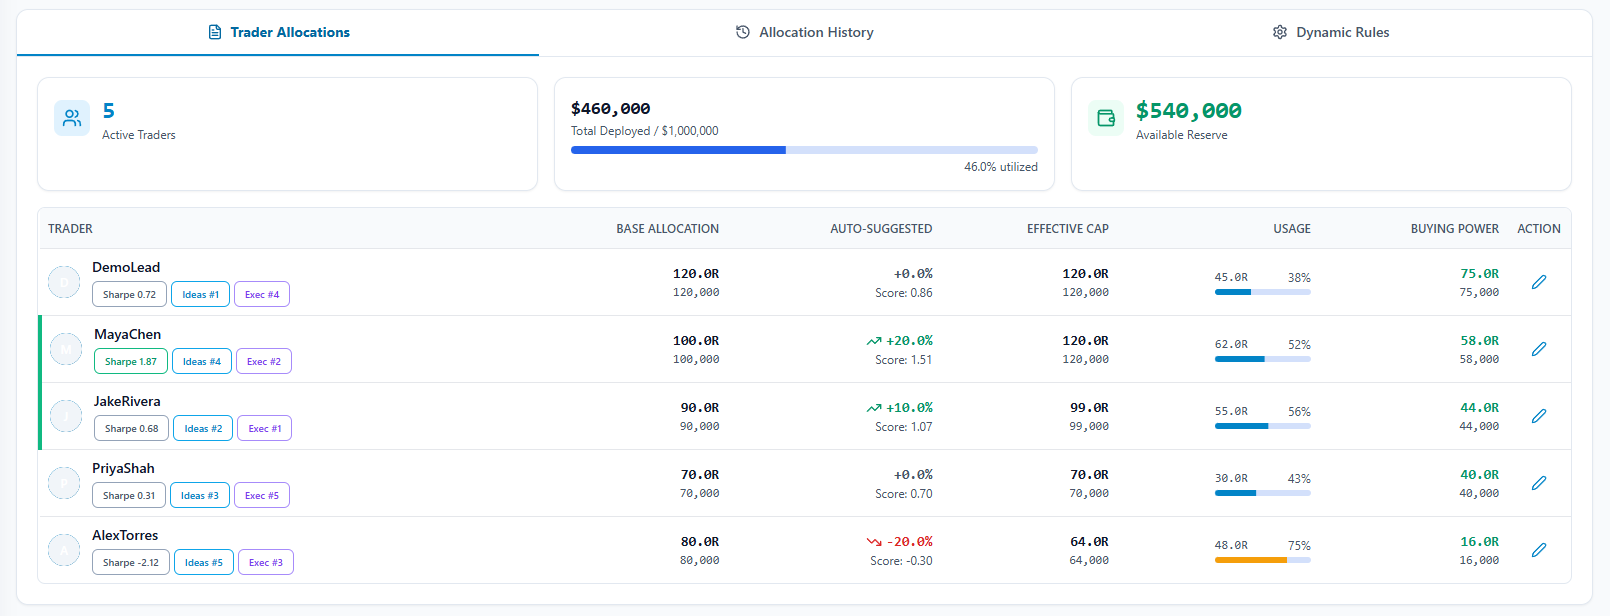Click MayaChen's +20.0% auto-suggested value
The image size is (1610, 616).
pyautogui.click(x=909, y=341)
